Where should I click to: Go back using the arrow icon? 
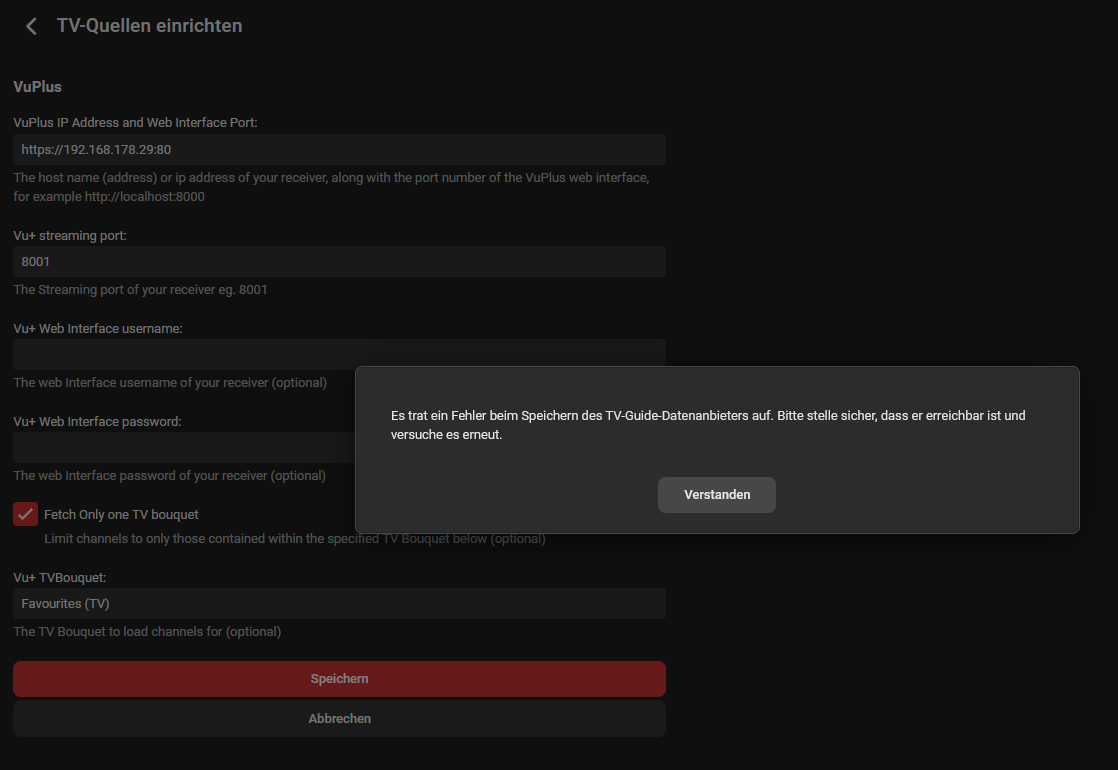tap(32, 26)
